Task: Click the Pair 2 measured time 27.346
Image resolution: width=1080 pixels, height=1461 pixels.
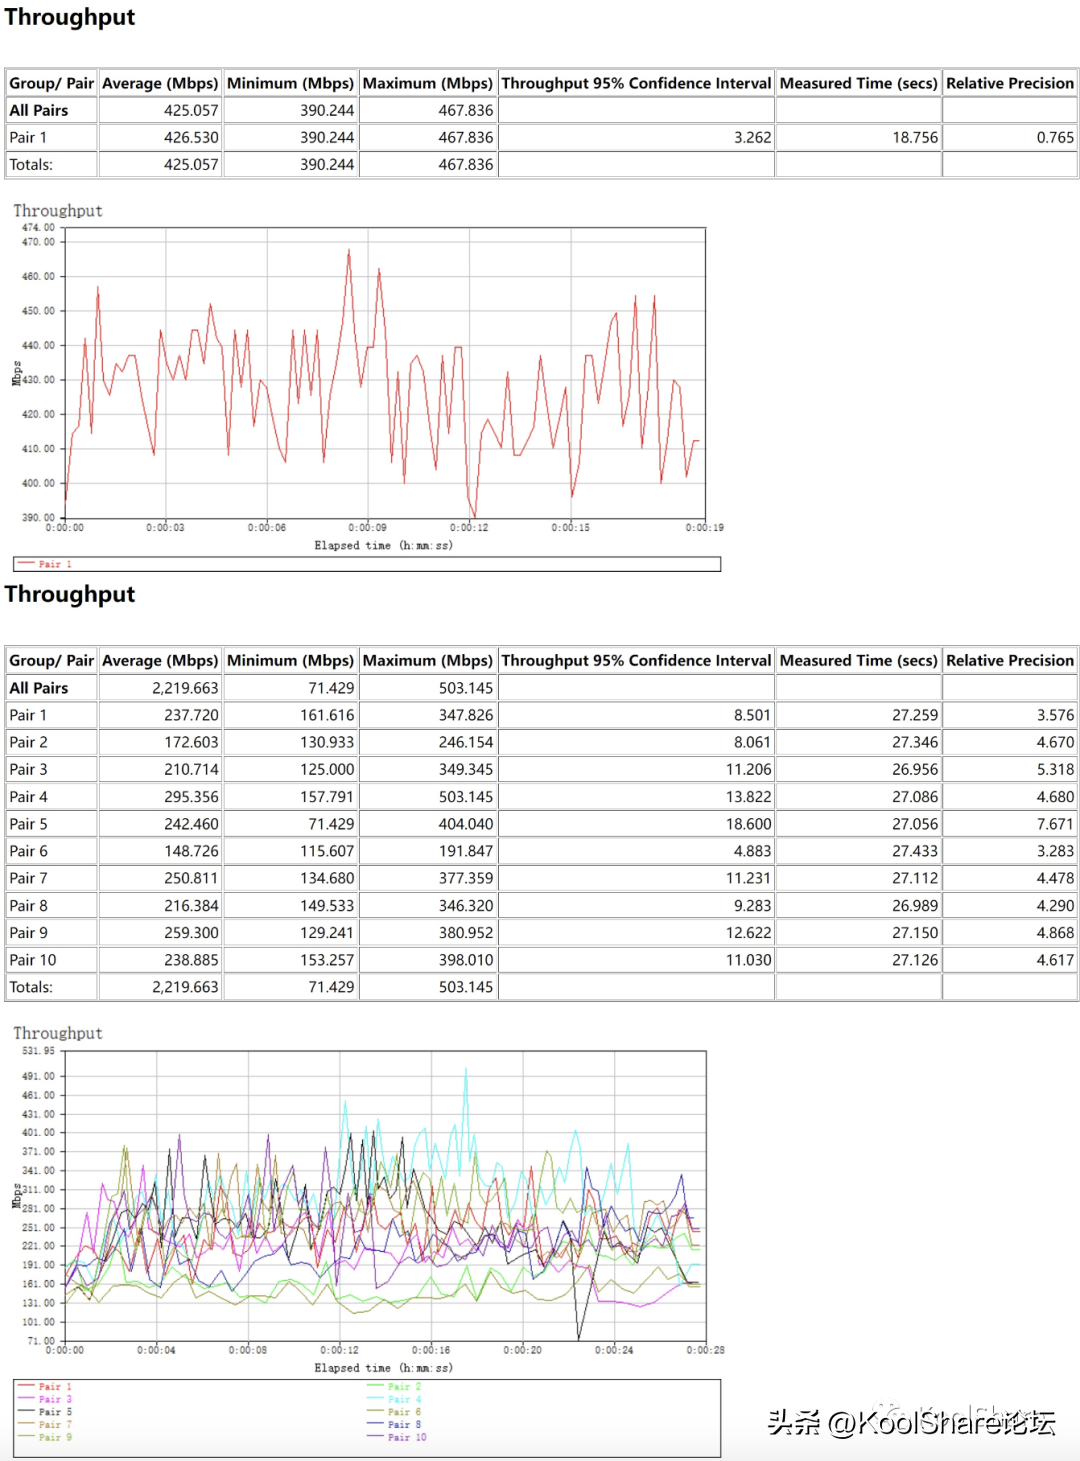Action: point(915,742)
